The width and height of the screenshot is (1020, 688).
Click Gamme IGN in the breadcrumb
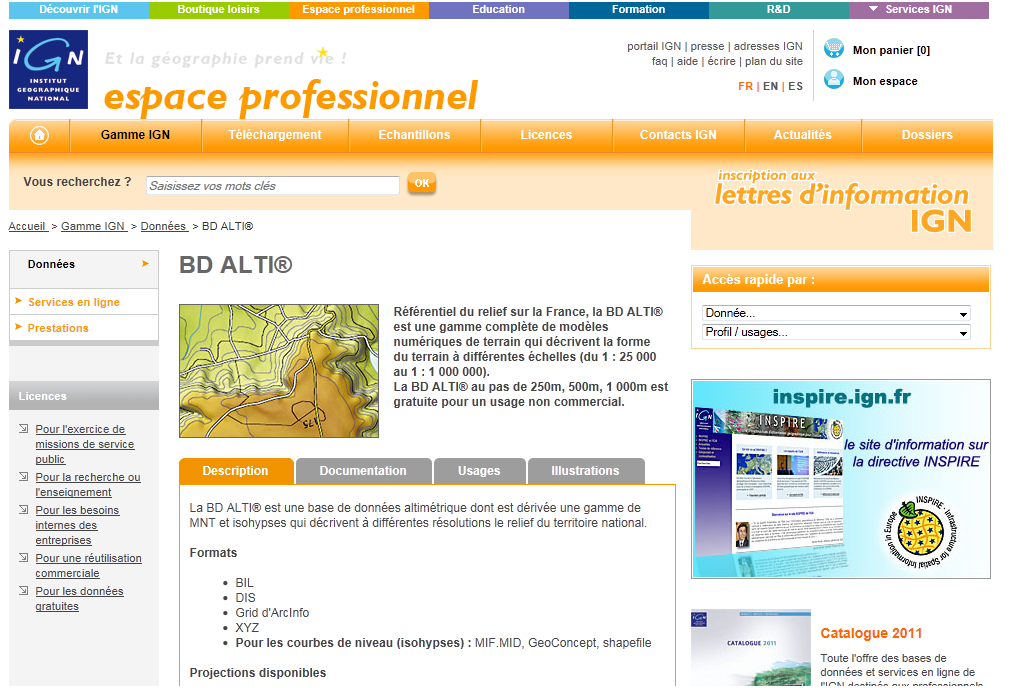pyautogui.click(x=94, y=226)
